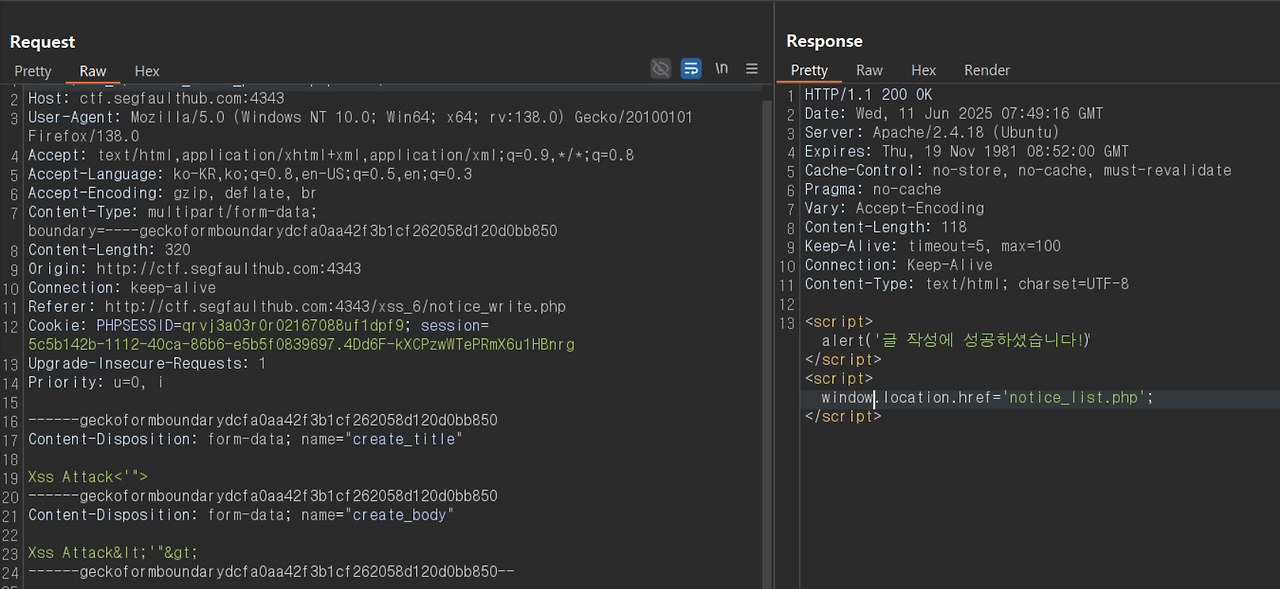This screenshot has width=1280, height=589.
Task: Click the Accept-Encoding: gzip, deflate, br line
Action: tap(172, 193)
